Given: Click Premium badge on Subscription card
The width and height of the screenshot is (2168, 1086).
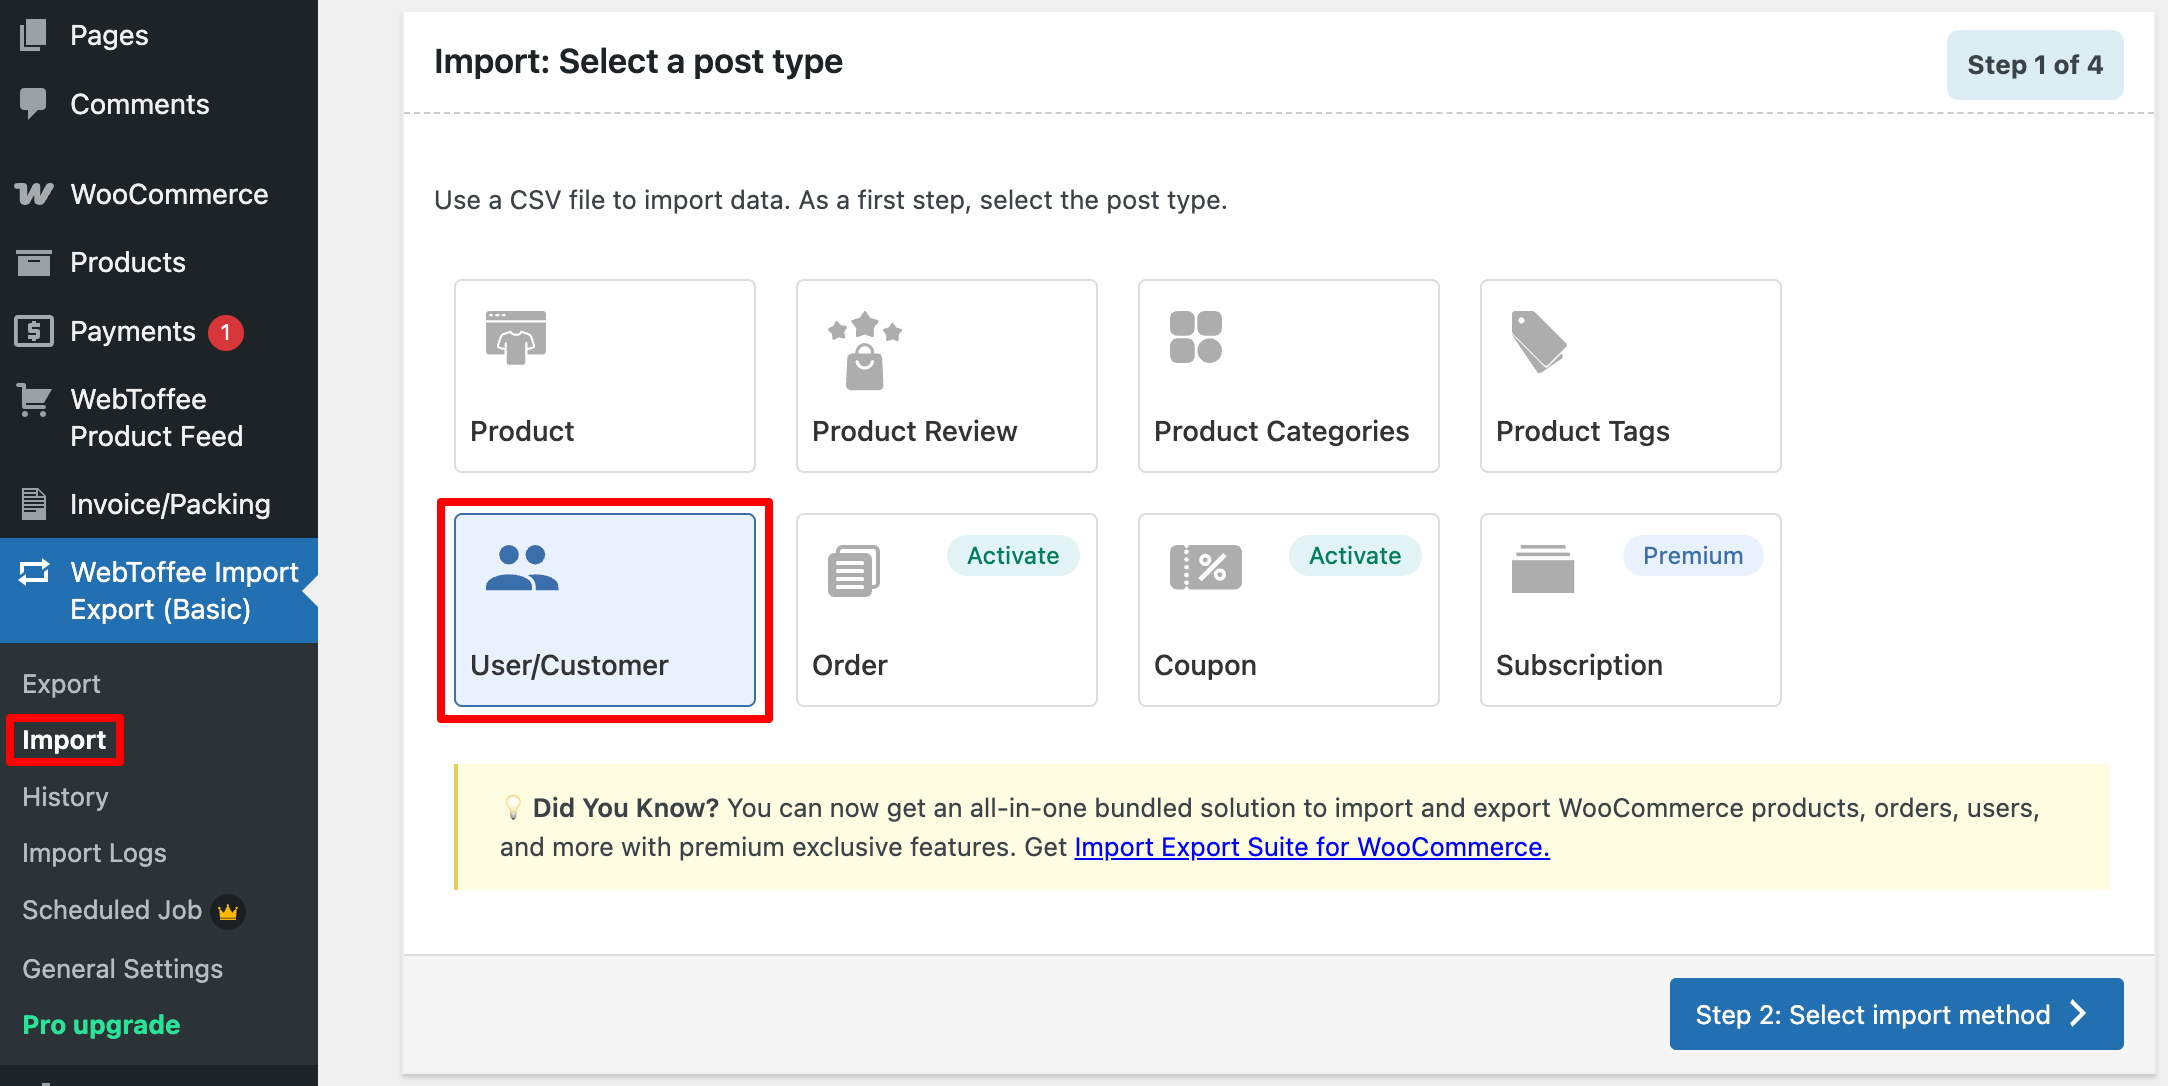Looking at the screenshot, I should pyautogui.click(x=1693, y=556).
